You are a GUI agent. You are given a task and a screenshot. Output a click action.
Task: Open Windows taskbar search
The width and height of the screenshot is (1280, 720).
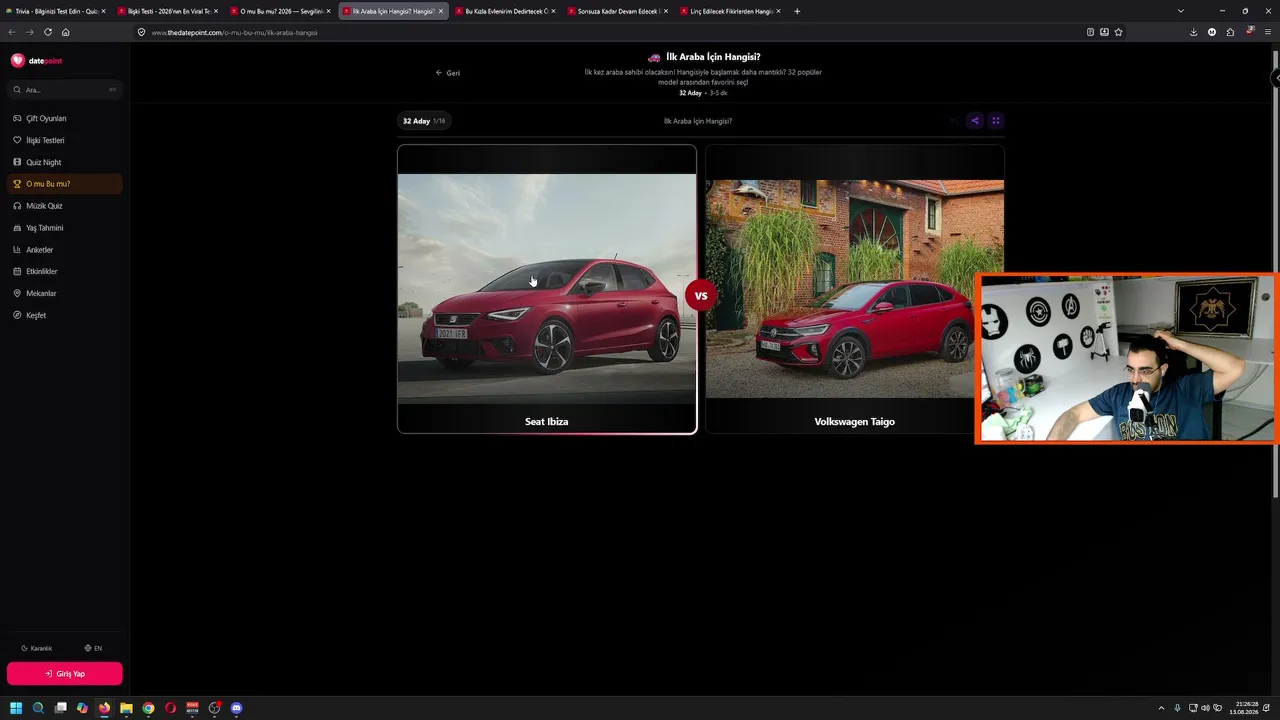[x=38, y=708]
